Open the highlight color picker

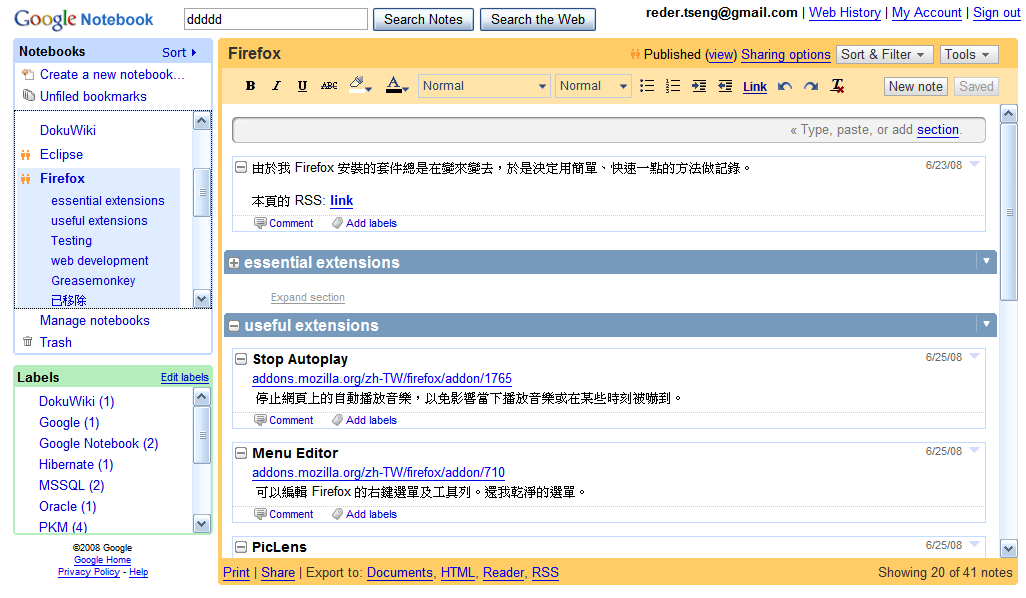click(x=360, y=85)
